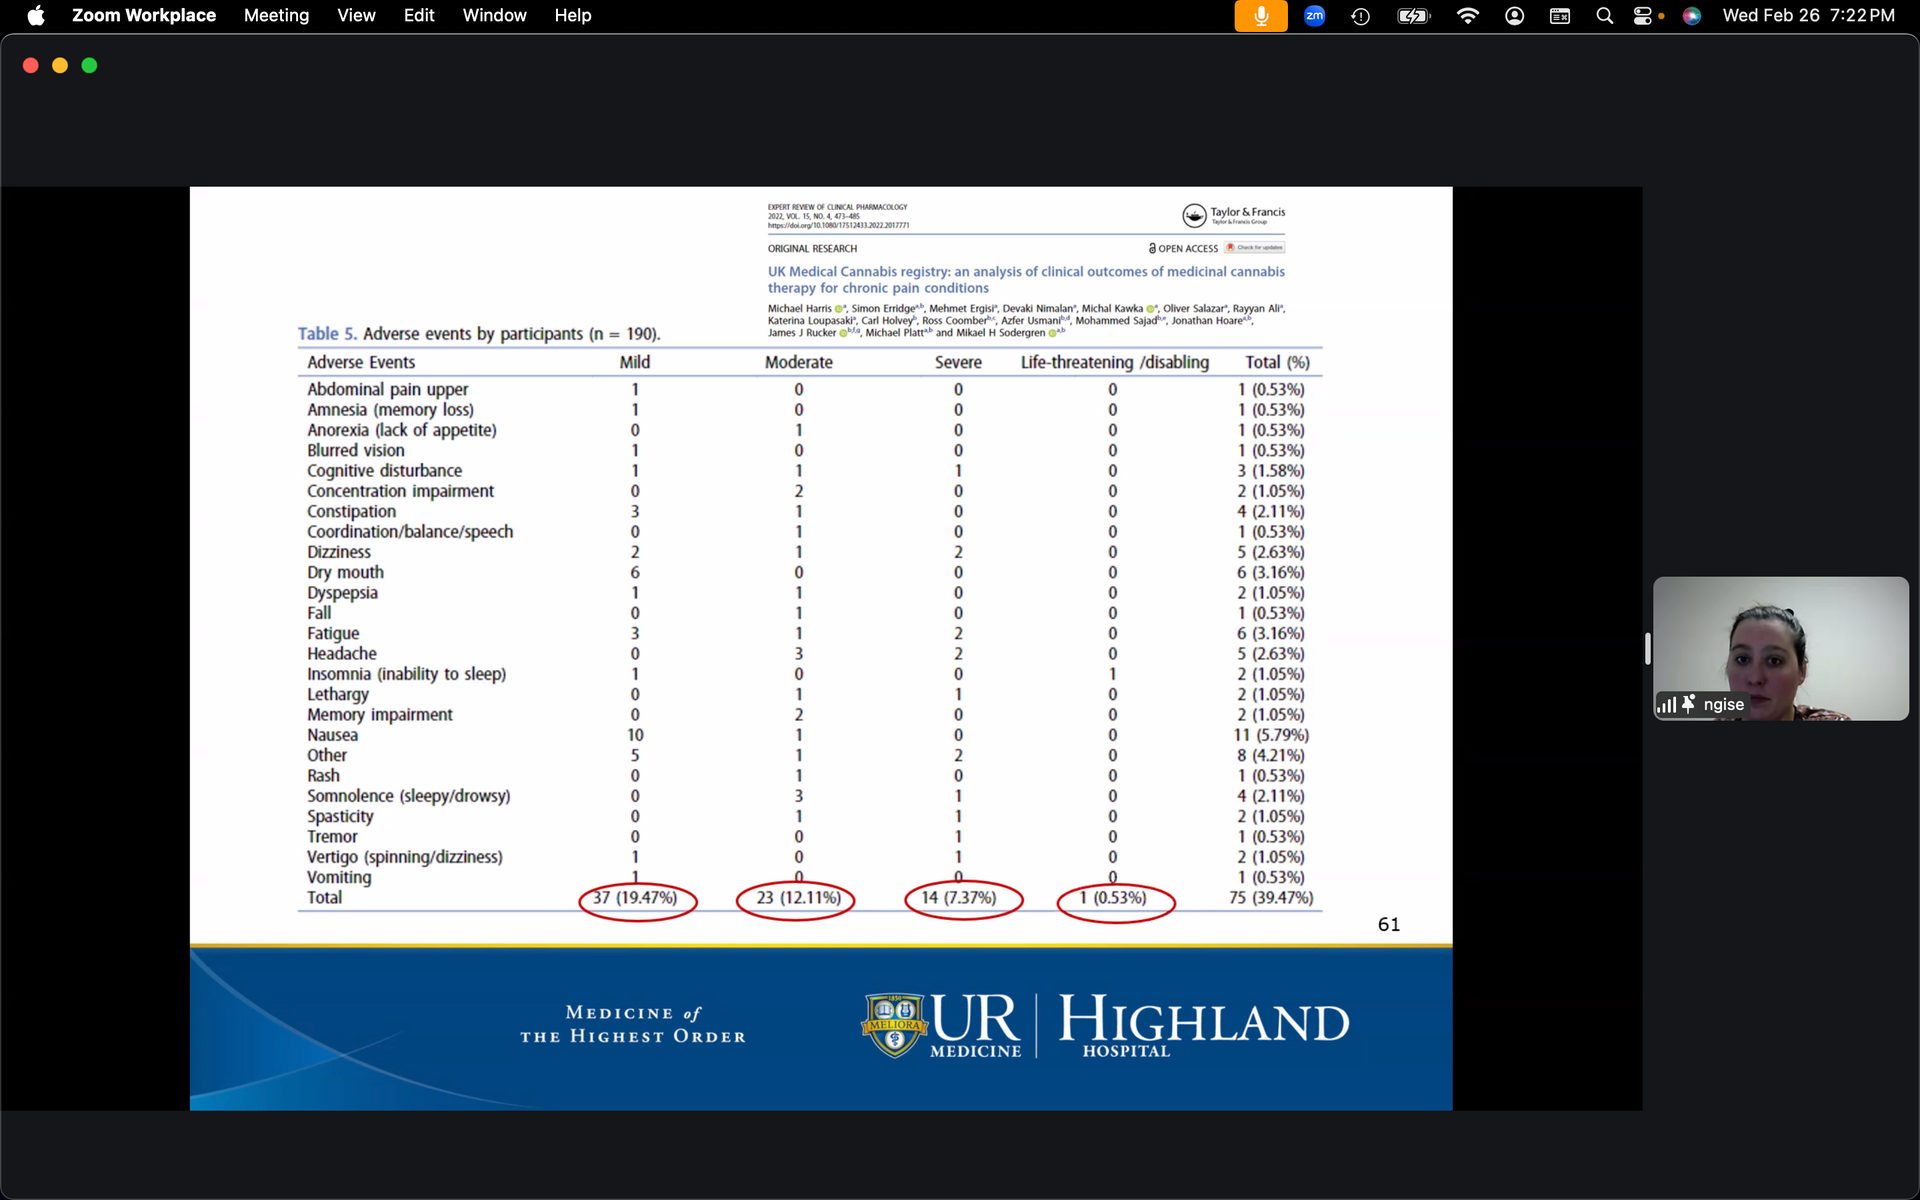The height and width of the screenshot is (1200, 1920).
Task: Open the Meeting menu
Action: click(276, 16)
